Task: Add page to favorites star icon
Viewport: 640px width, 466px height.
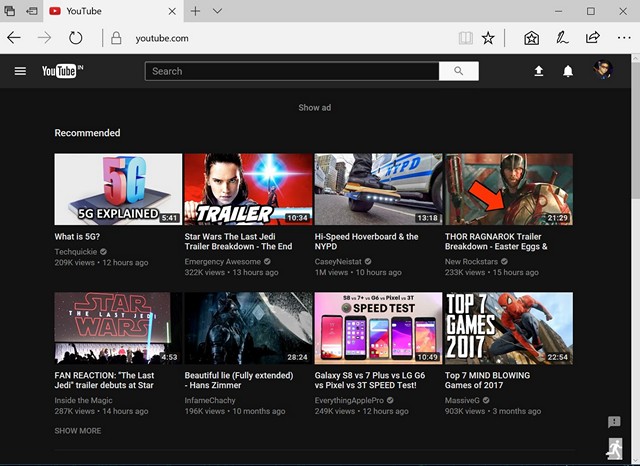Action: (488, 38)
